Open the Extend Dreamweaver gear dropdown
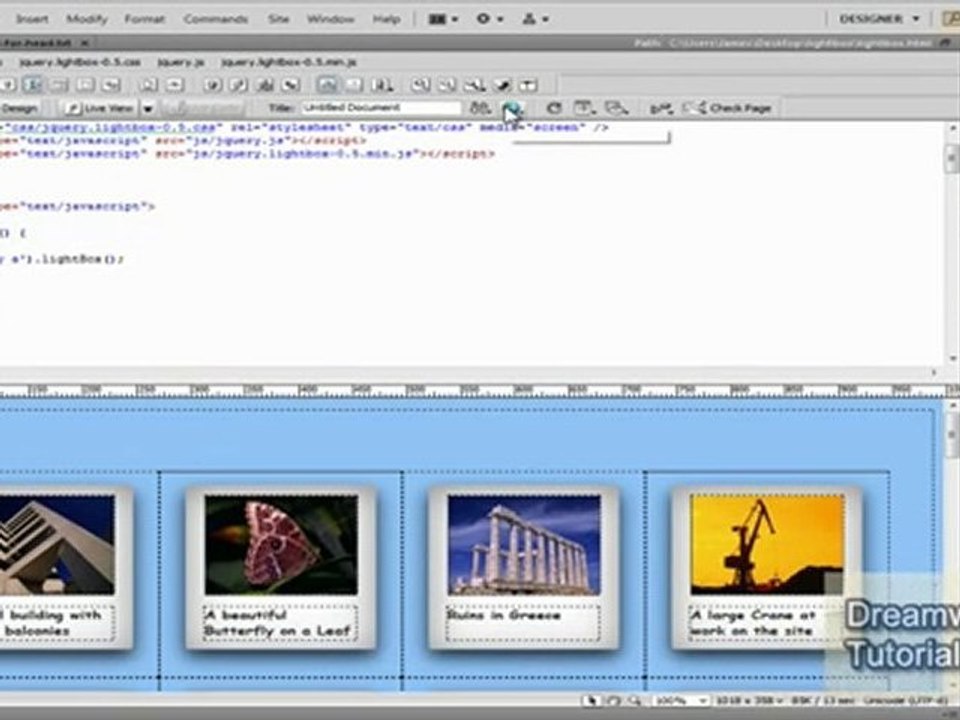Screen dimensions: 960x720 coord(490,19)
